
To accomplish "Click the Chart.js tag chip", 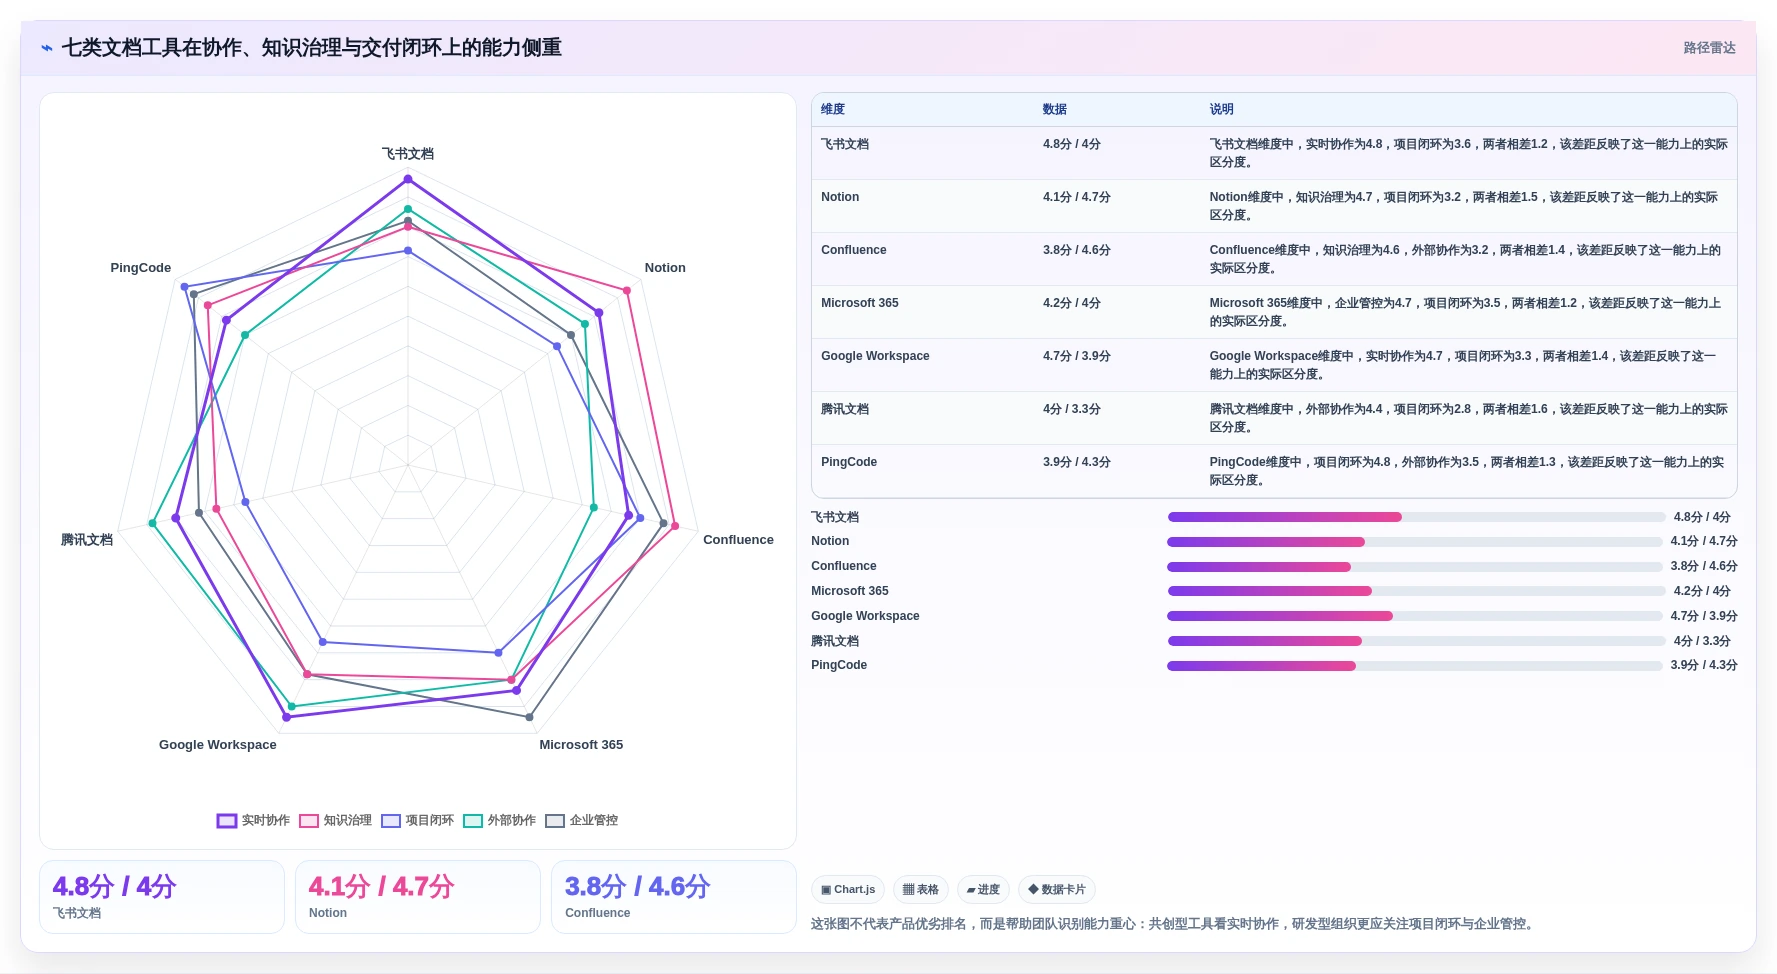I will click(848, 889).
